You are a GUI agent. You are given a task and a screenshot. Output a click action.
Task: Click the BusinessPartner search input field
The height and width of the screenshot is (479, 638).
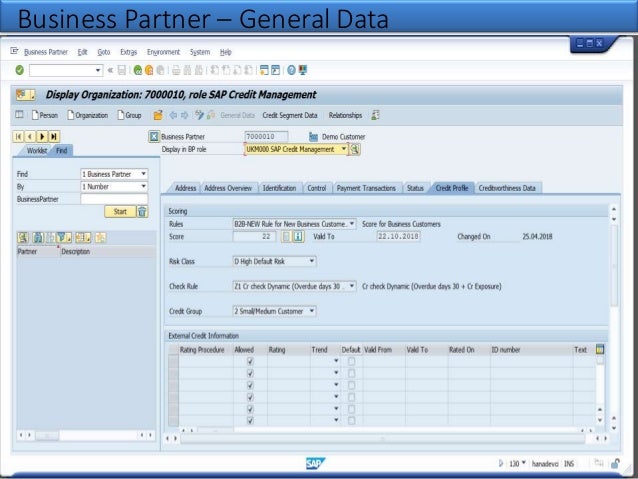[114, 199]
